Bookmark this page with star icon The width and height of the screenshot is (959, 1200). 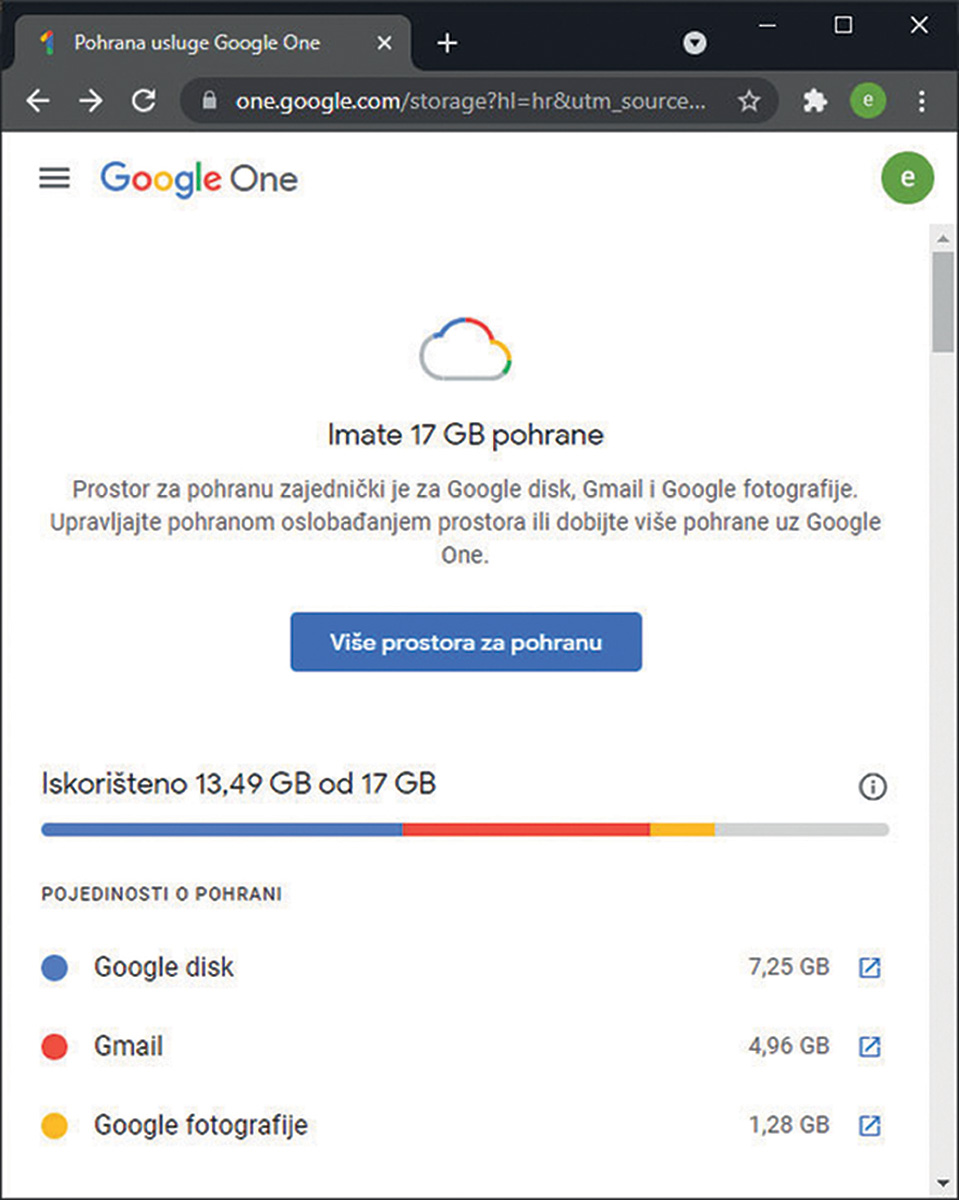748,101
